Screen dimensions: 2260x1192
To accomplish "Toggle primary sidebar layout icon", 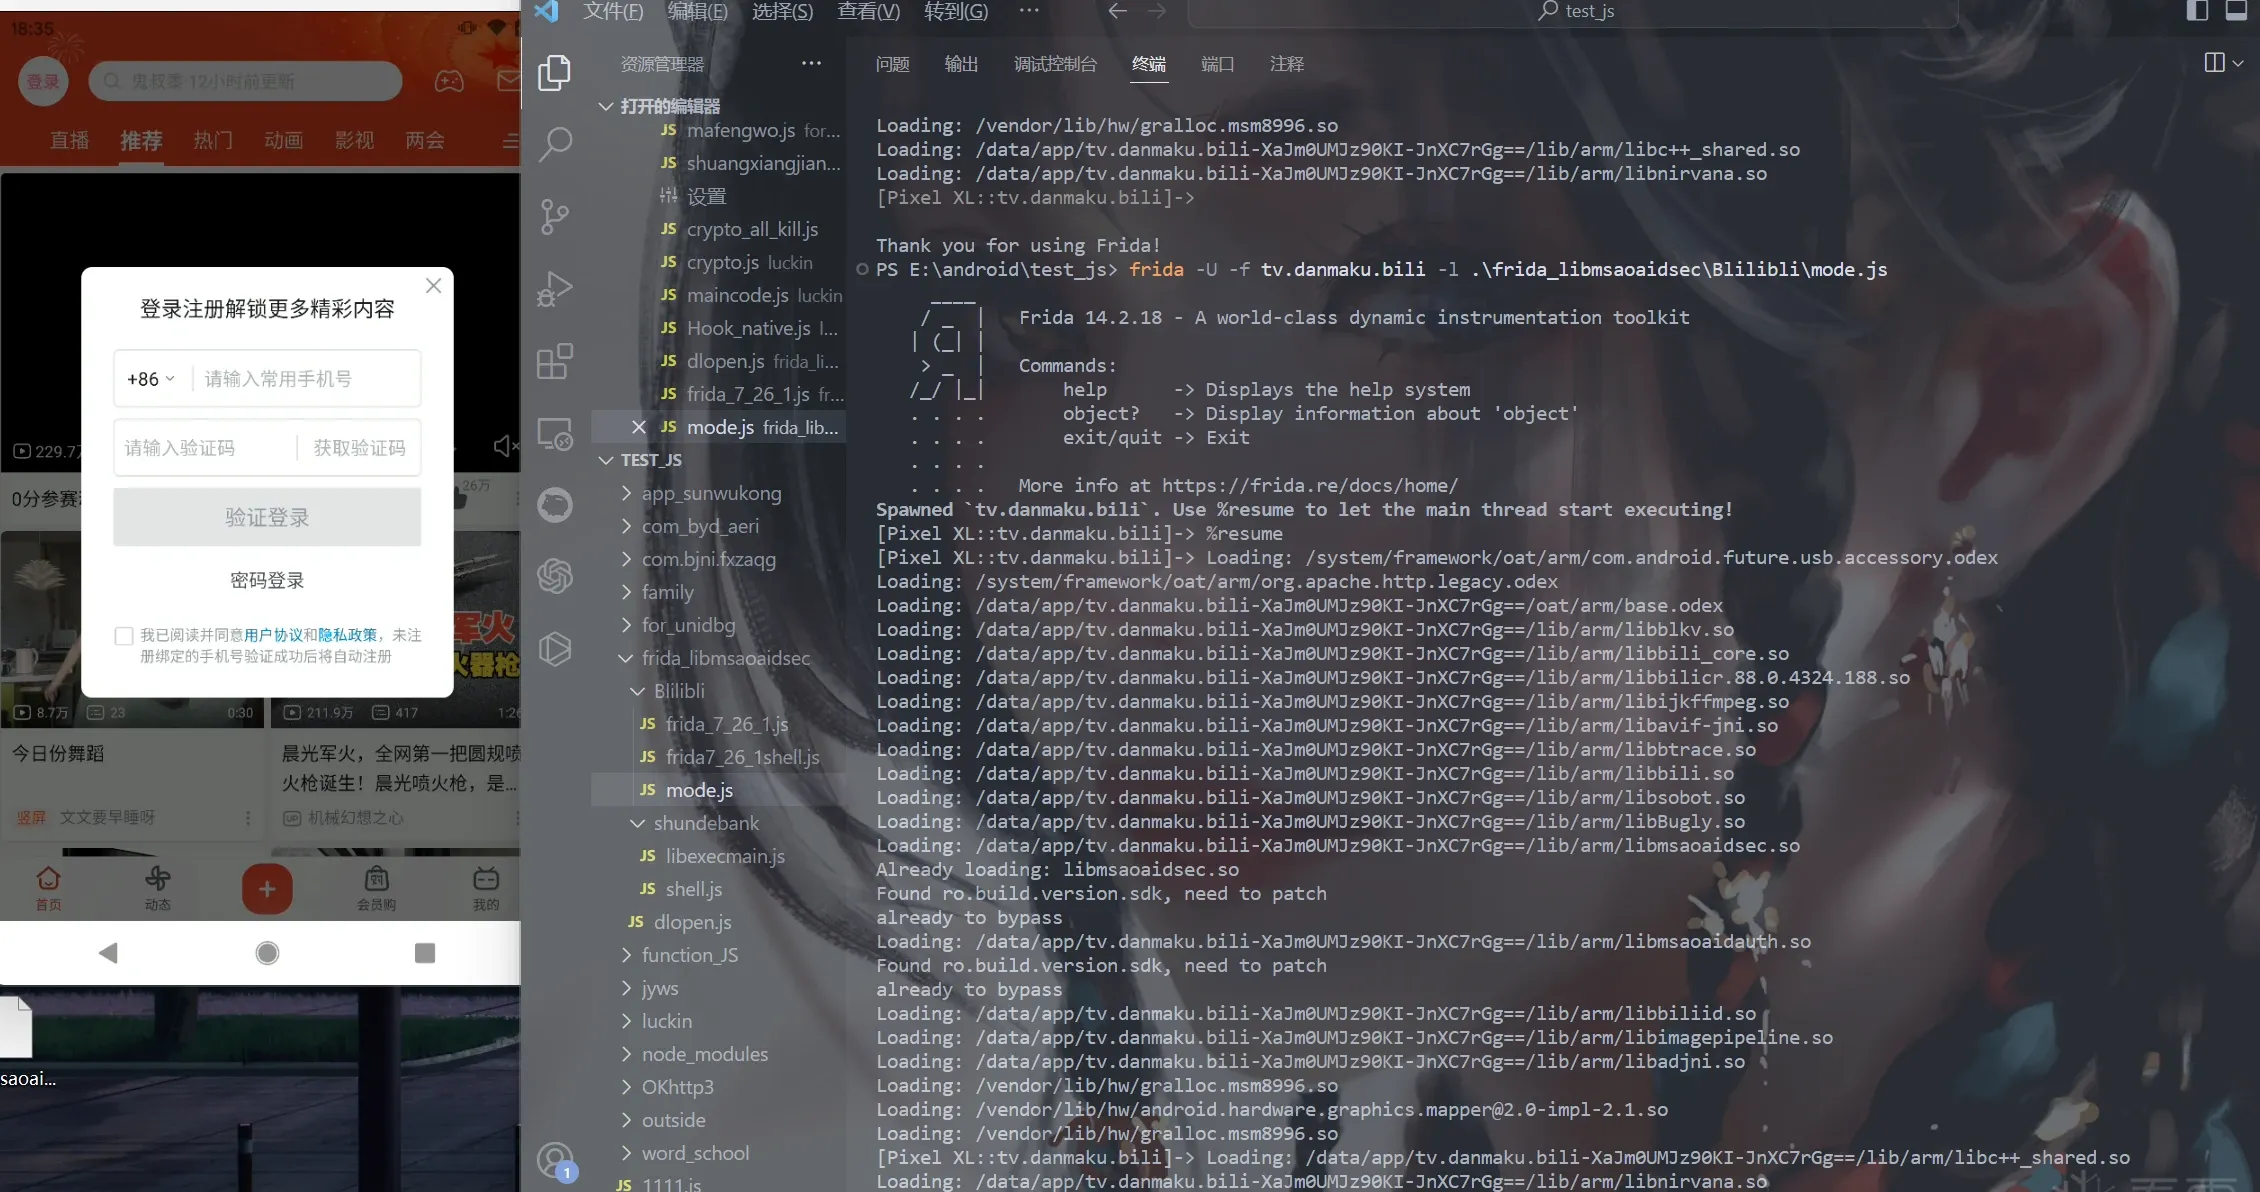I will coord(2197,11).
